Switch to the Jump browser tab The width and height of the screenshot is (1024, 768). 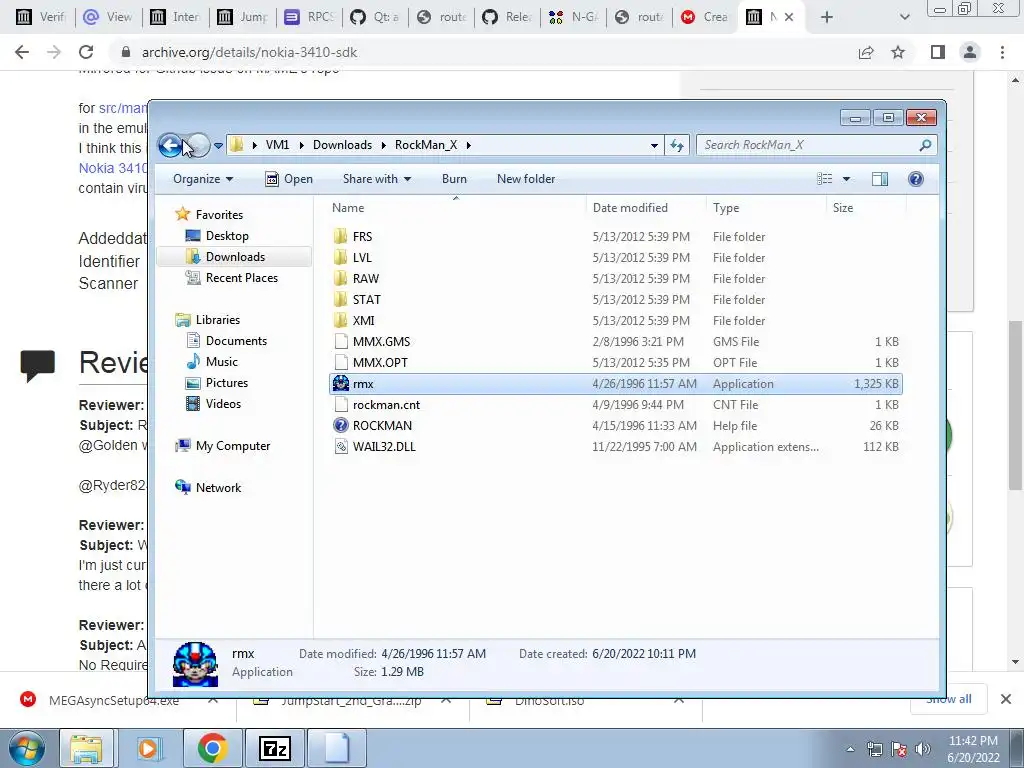tap(243, 17)
